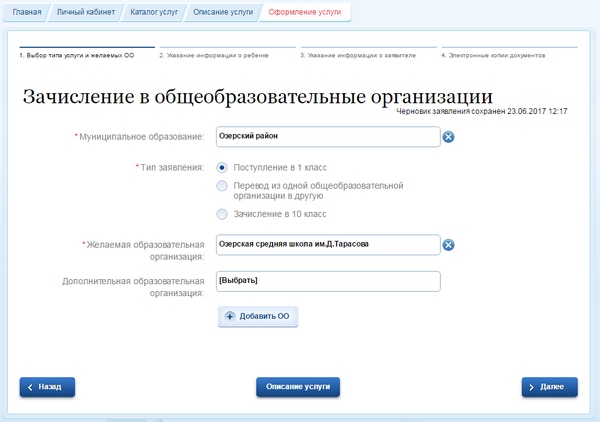Click the Черновик заявления сохранен status text
Image resolution: width=600 pixels, height=422 pixels.
pyautogui.click(x=482, y=111)
